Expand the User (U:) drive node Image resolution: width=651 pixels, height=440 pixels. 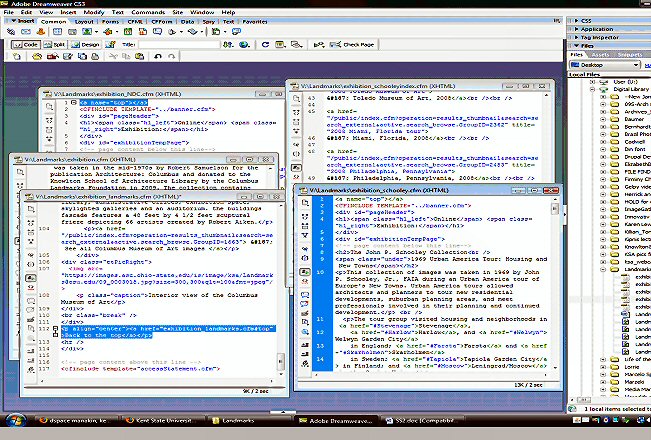coord(593,82)
